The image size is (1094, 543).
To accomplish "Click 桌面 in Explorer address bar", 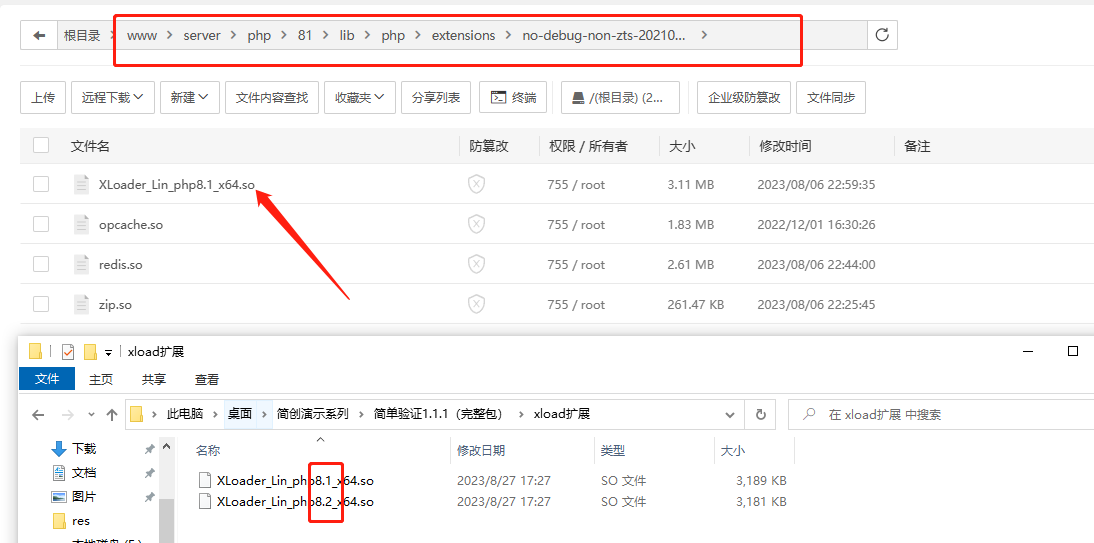I will click(240, 415).
